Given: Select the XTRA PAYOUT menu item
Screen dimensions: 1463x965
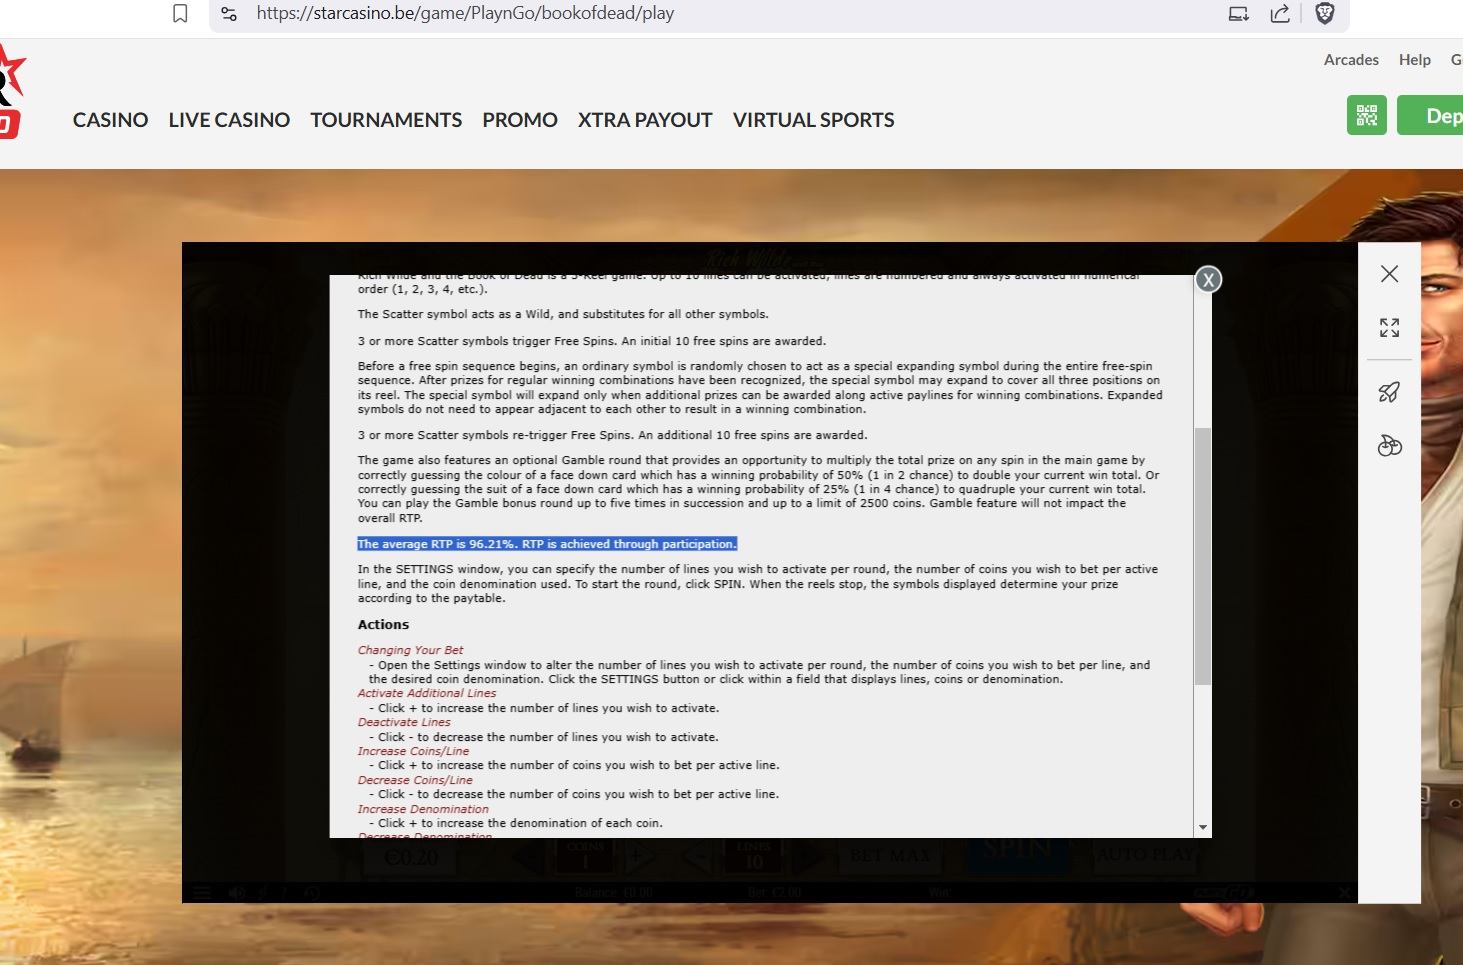Looking at the screenshot, I should pyautogui.click(x=645, y=120).
